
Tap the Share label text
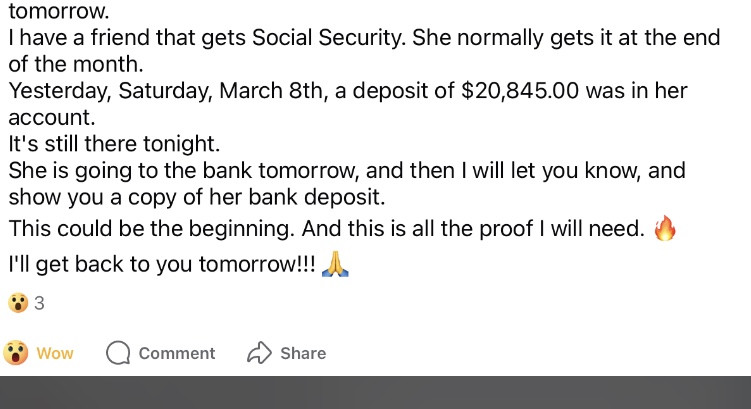point(302,353)
